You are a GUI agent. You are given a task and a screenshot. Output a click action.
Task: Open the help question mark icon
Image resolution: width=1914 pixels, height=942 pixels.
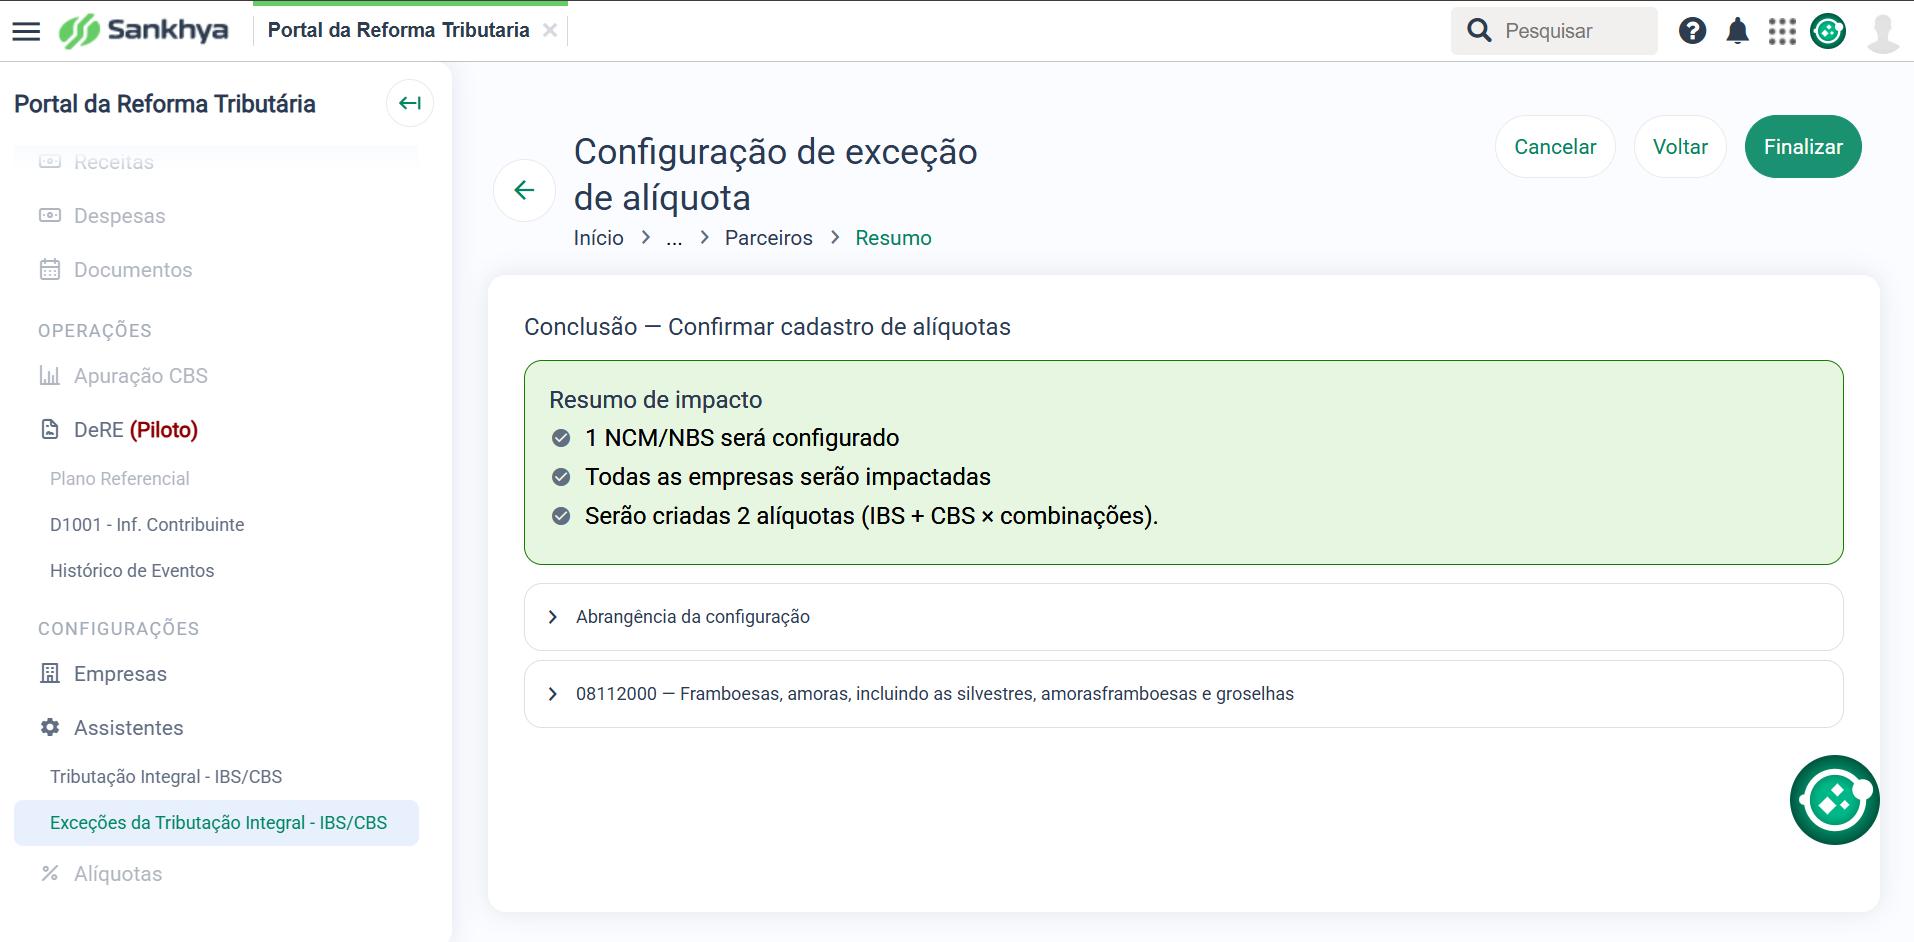click(1692, 31)
